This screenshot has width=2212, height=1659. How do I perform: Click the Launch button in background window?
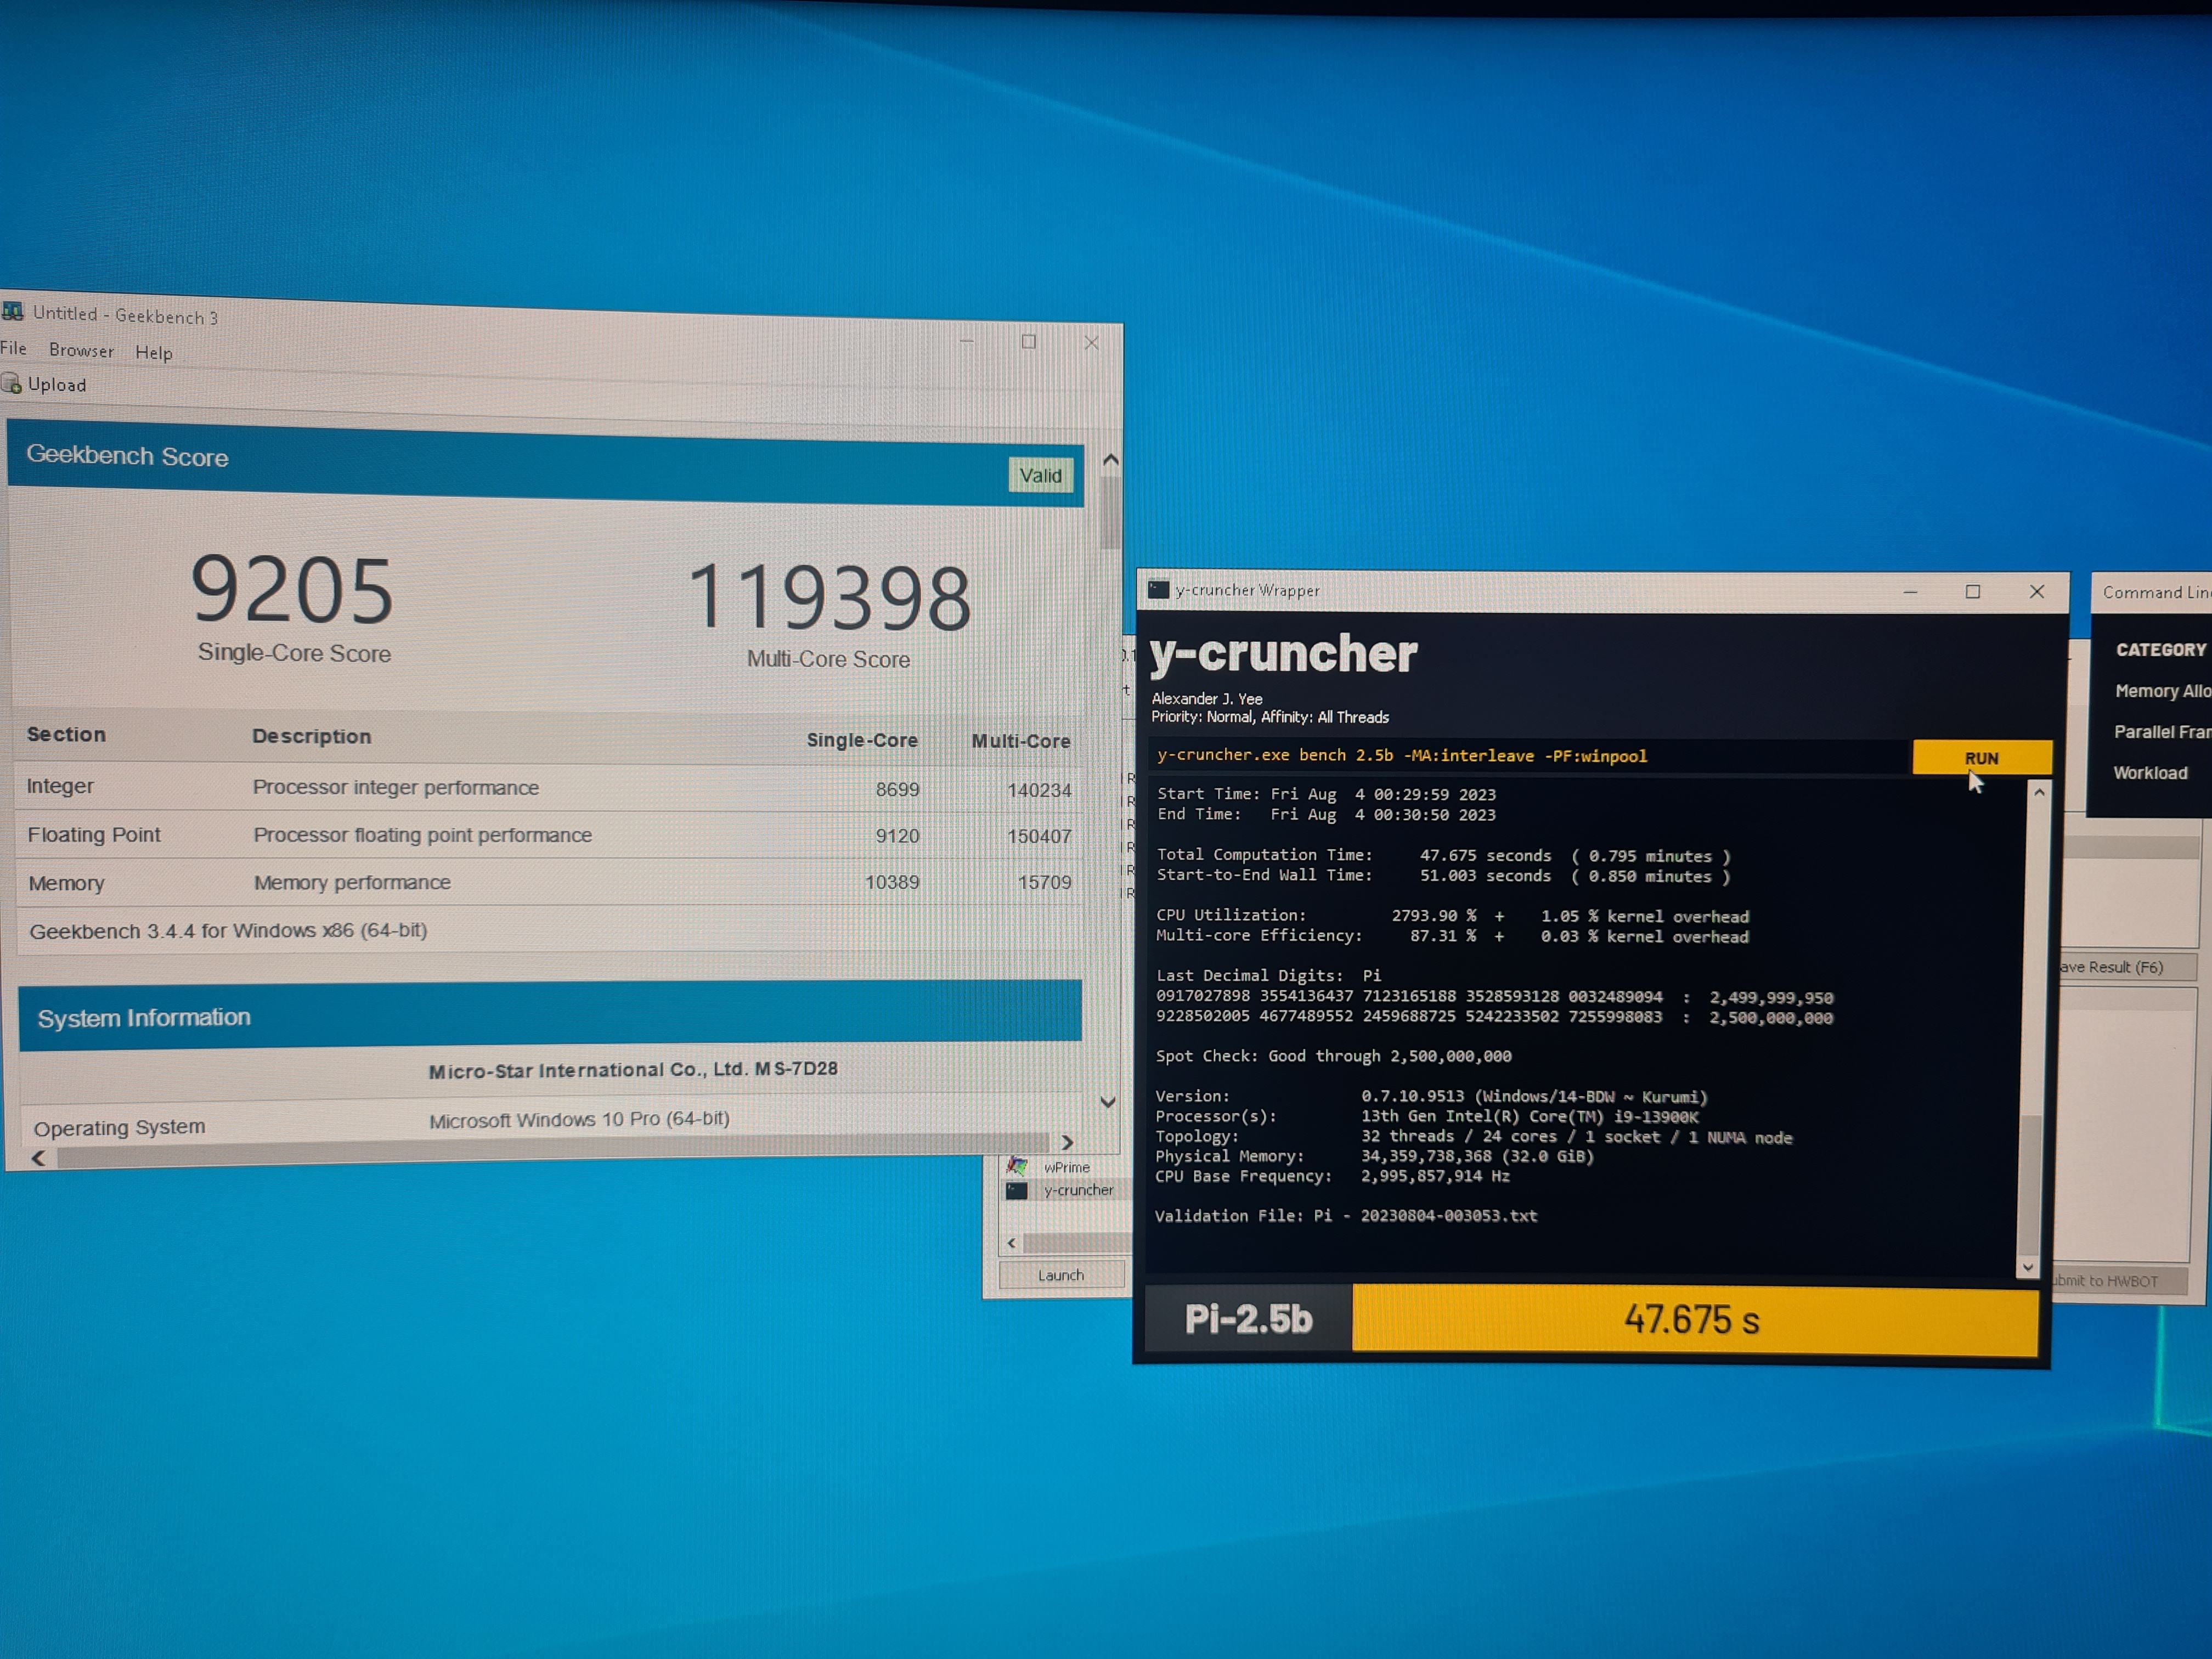pyautogui.click(x=1061, y=1275)
